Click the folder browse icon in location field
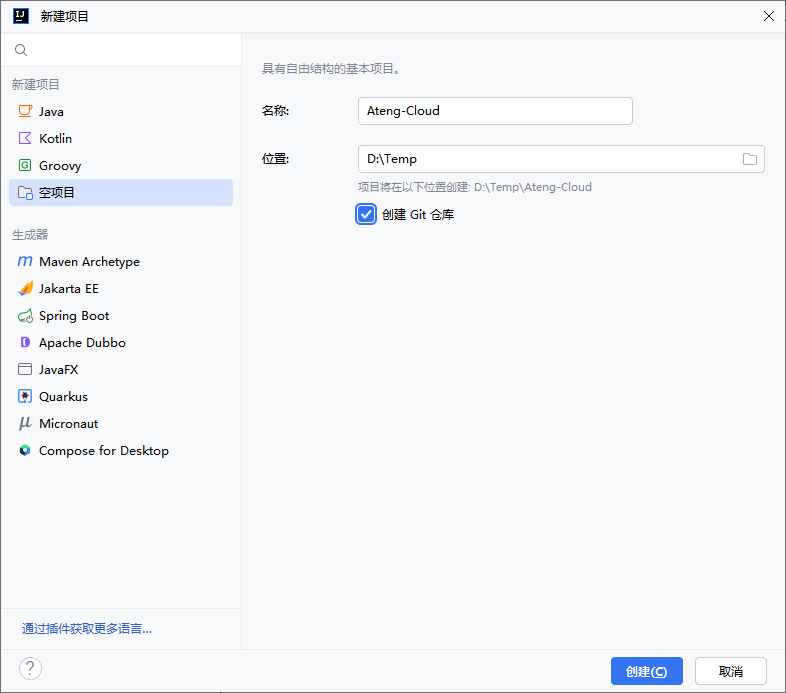The width and height of the screenshot is (786, 693). (x=750, y=159)
